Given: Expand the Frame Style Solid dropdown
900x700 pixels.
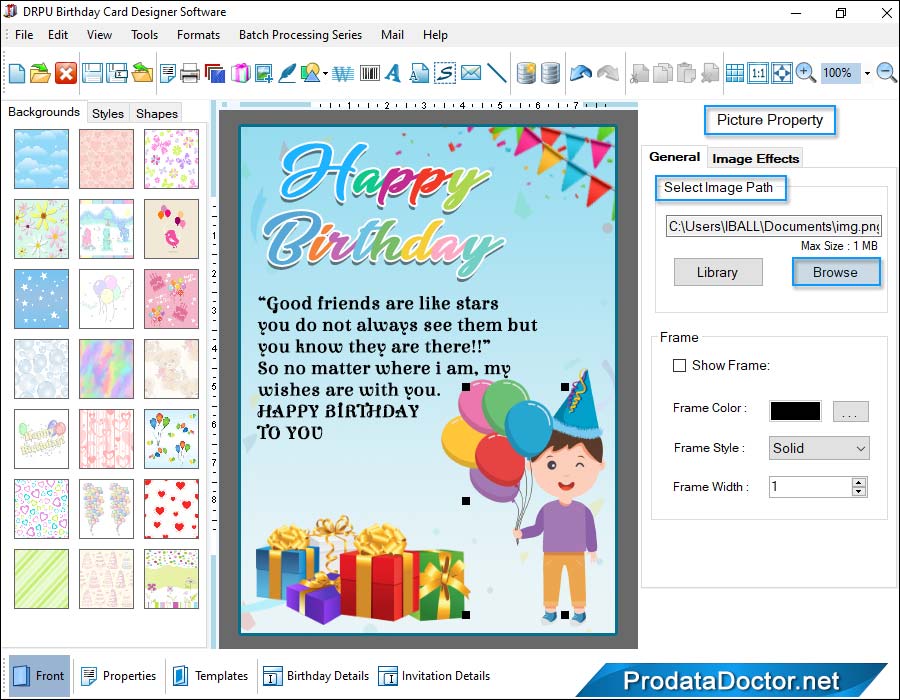Looking at the screenshot, I should [860, 449].
